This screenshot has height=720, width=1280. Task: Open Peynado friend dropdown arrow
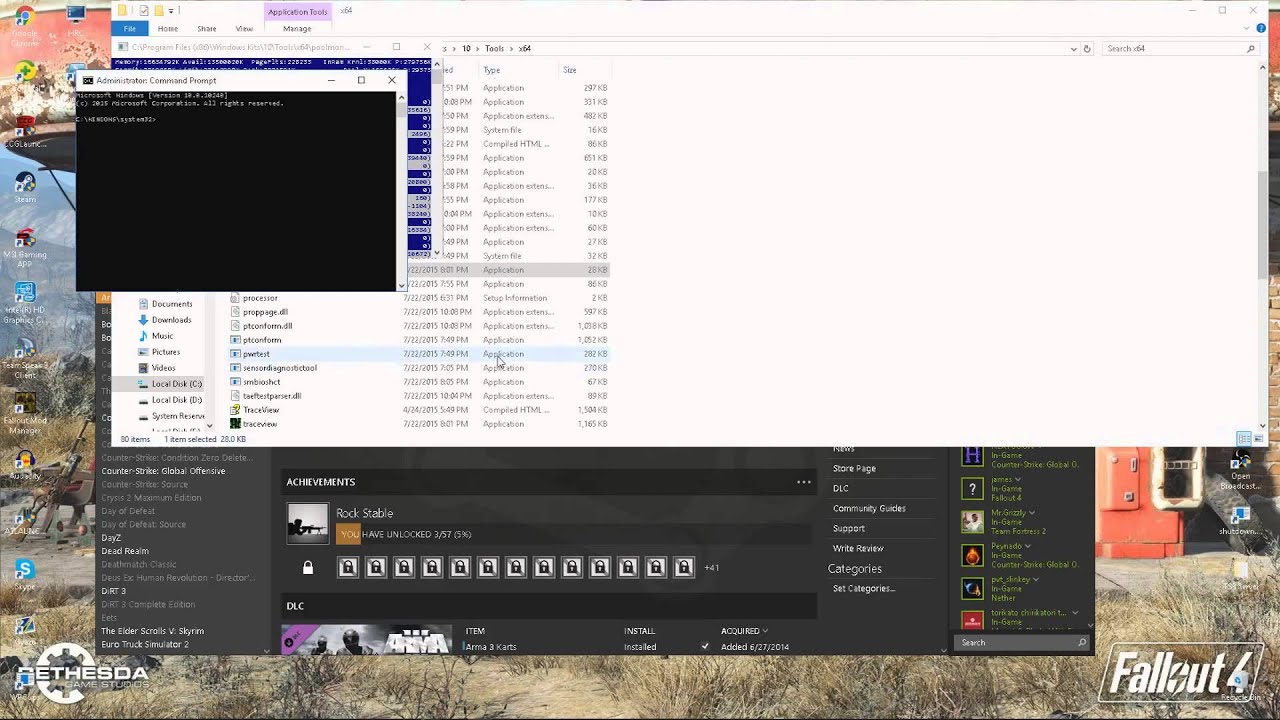[1027, 546]
